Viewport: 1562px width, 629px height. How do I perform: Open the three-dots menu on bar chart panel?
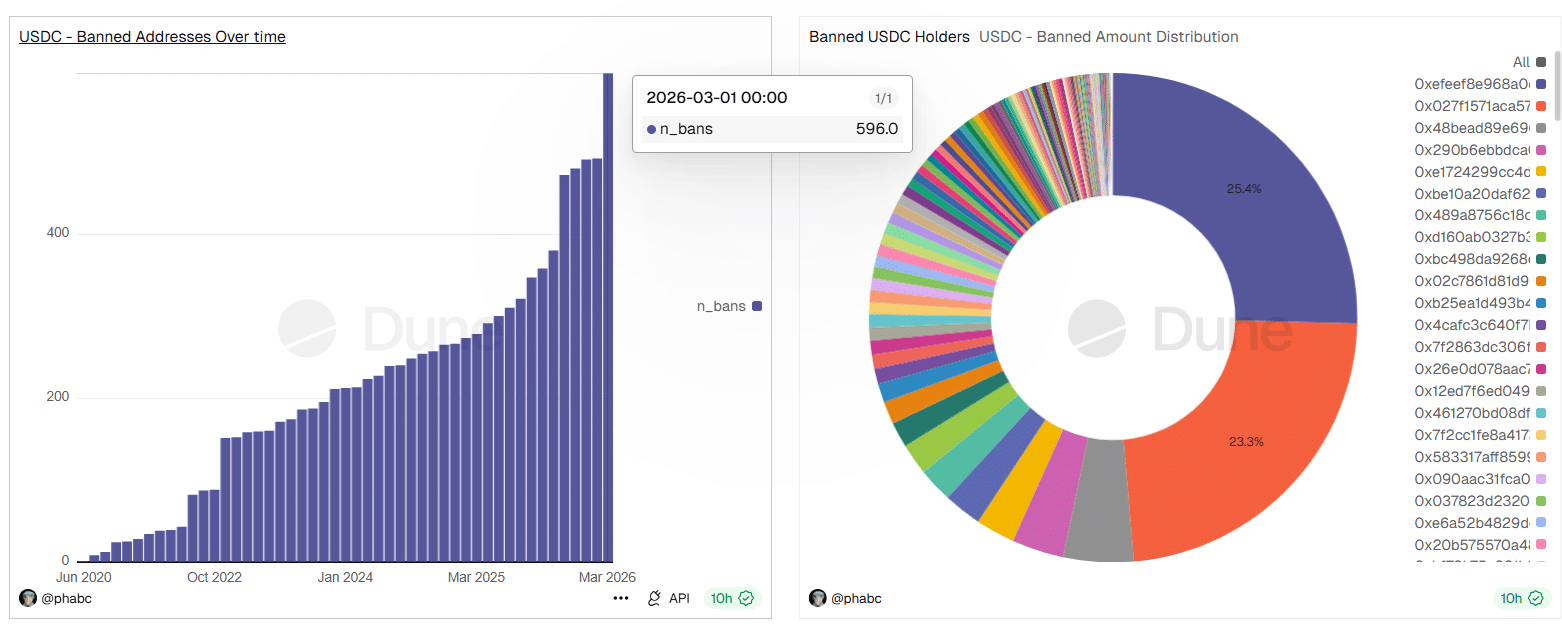tap(621, 598)
